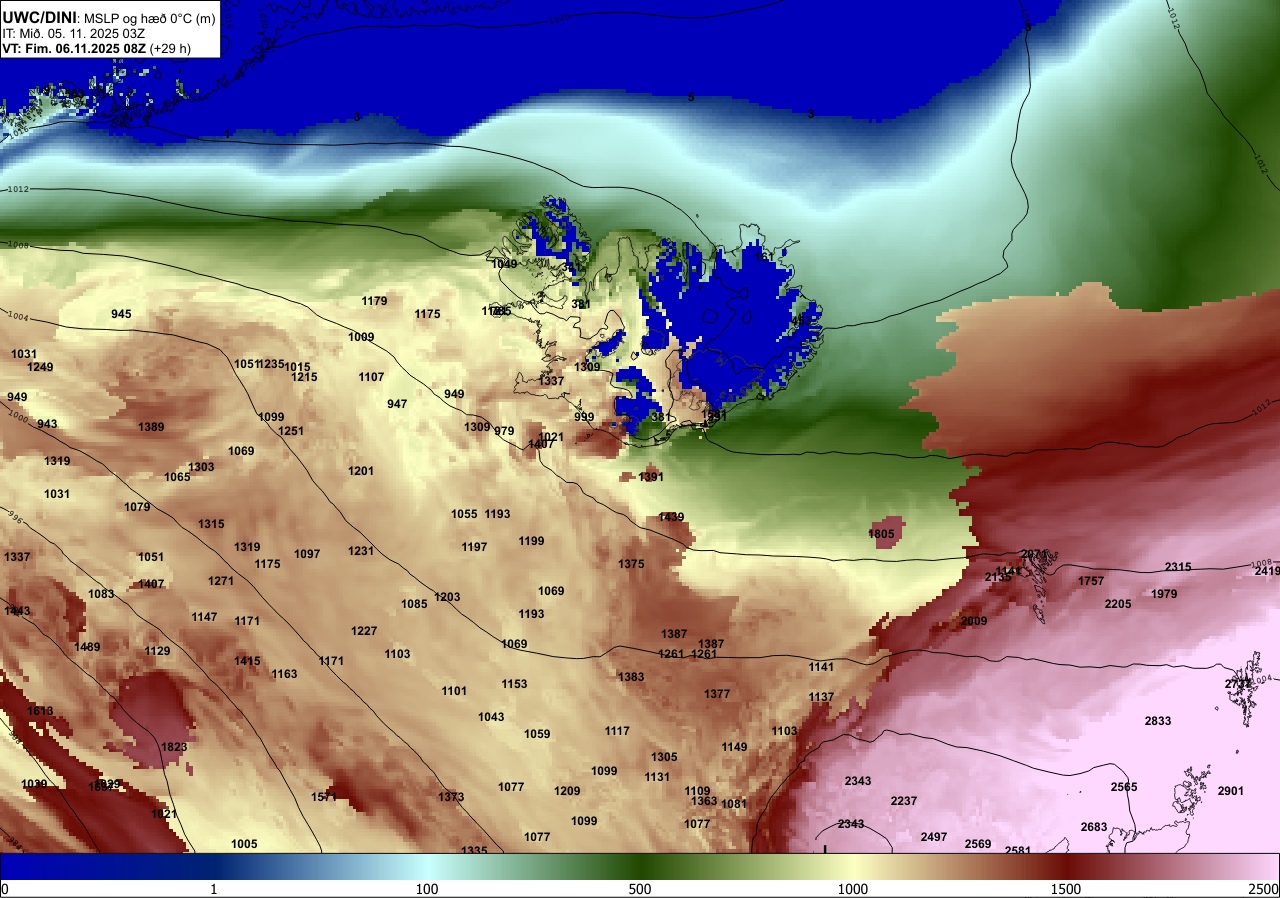
Task: Click the map value '1009'
Action: (361, 337)
